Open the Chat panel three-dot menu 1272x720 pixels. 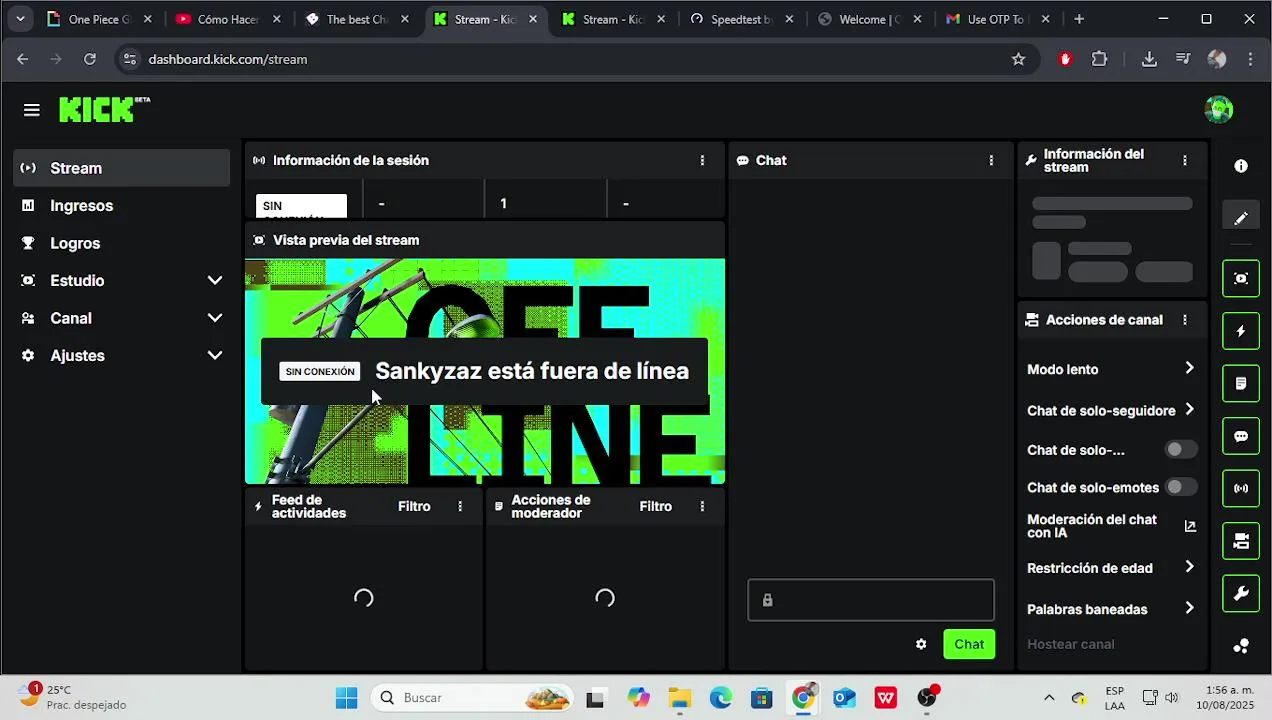point(991,160)
